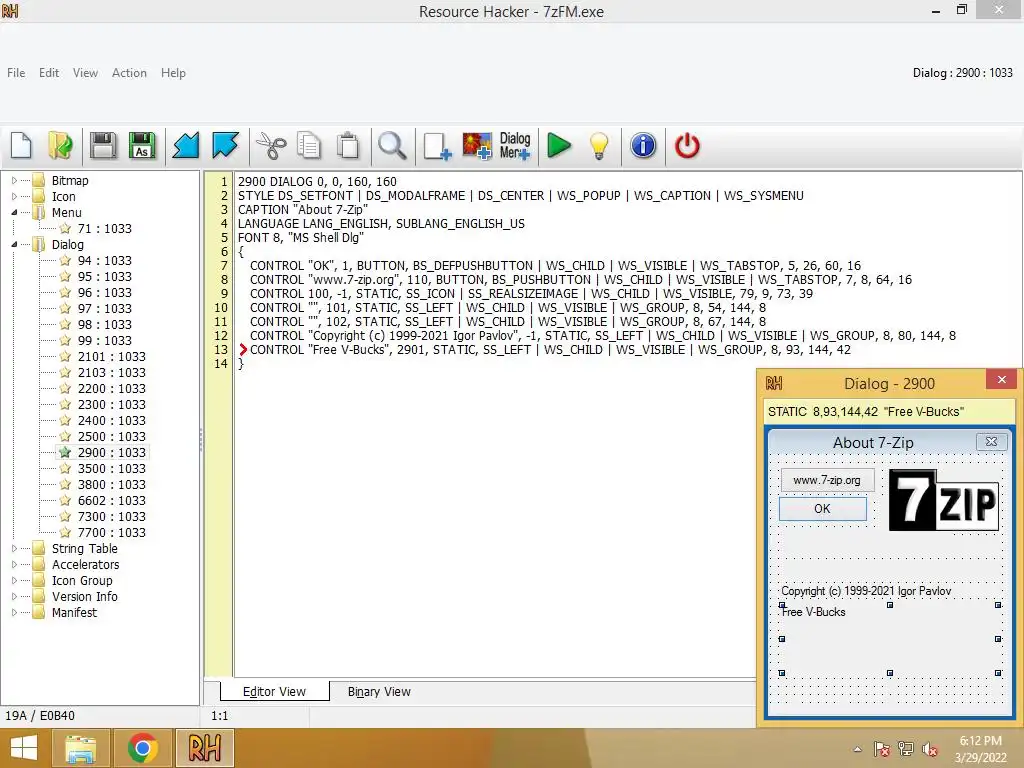The width and height of the screenshot is (1024, 768).
Task: Click the 7-ZIP logo image in preview
Action: tap(944, 500)
